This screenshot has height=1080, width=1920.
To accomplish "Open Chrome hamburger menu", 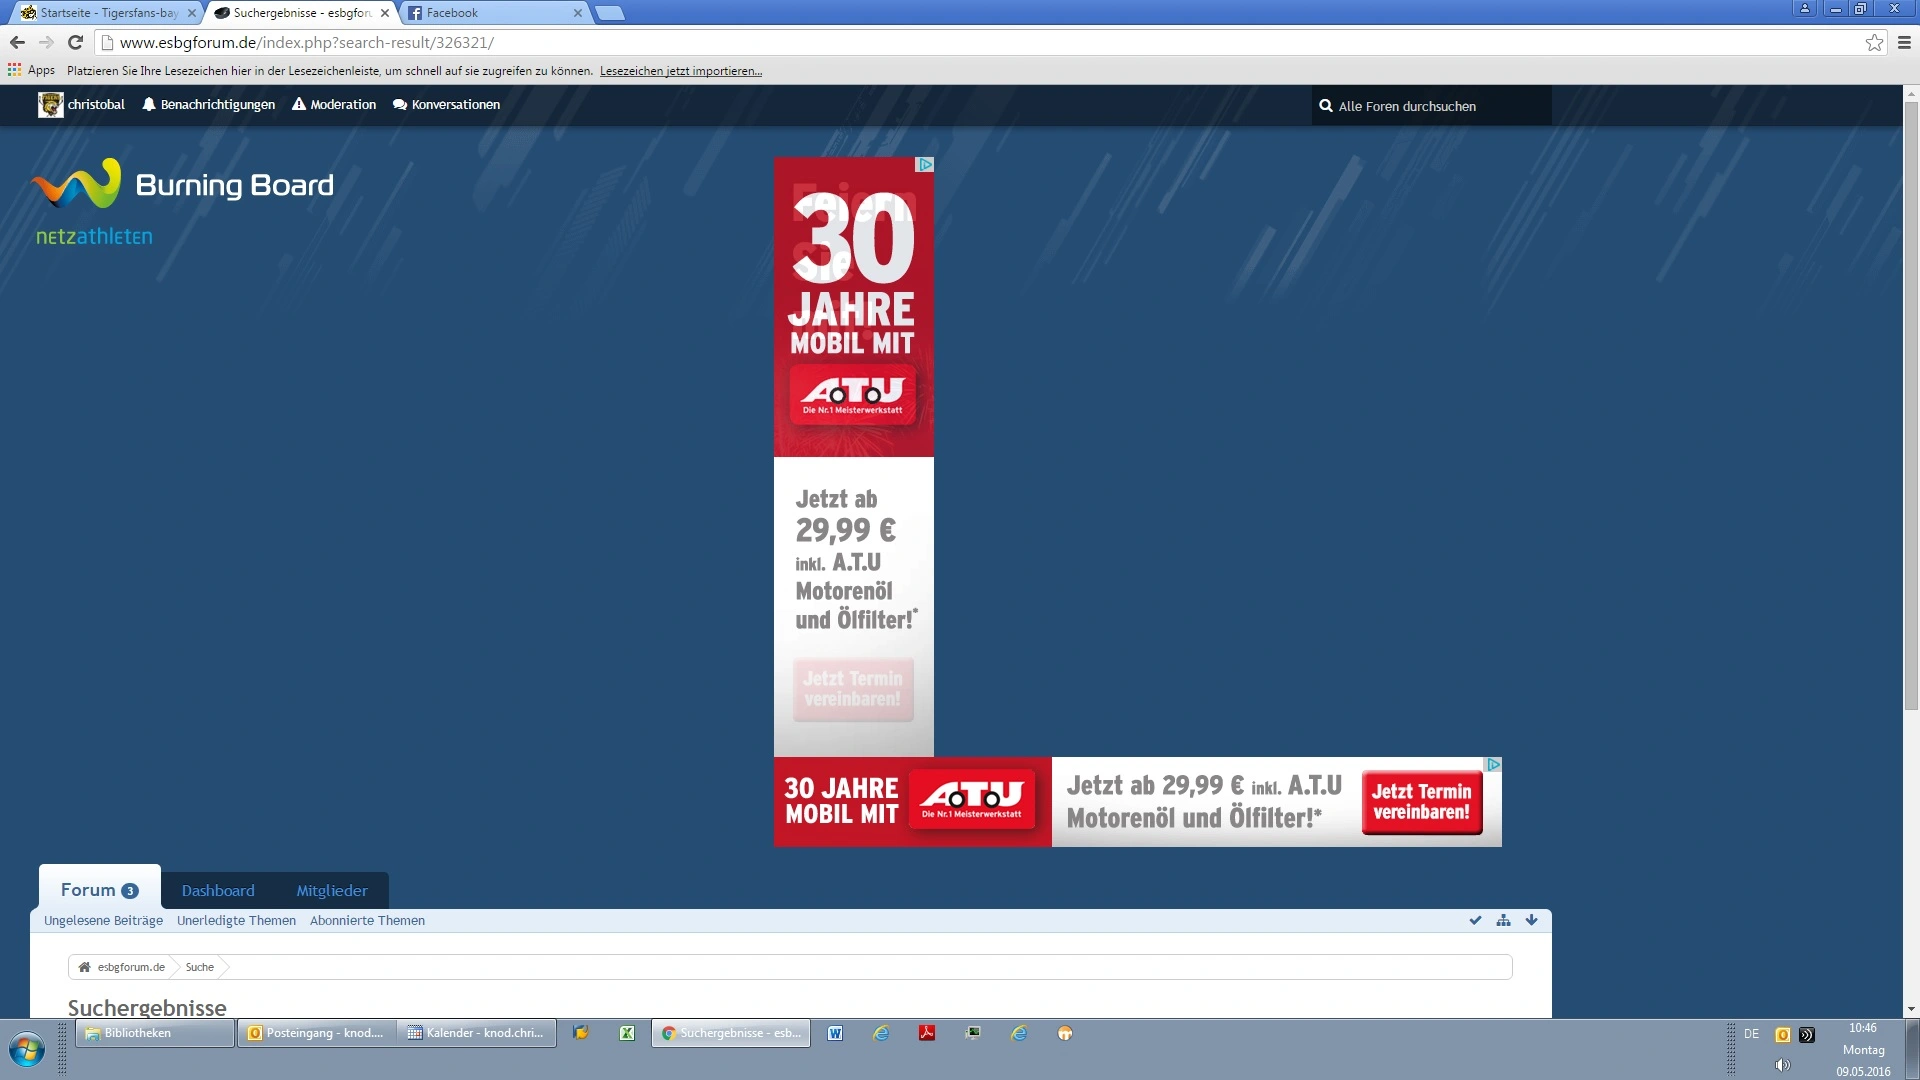I will coord(1904,42).
